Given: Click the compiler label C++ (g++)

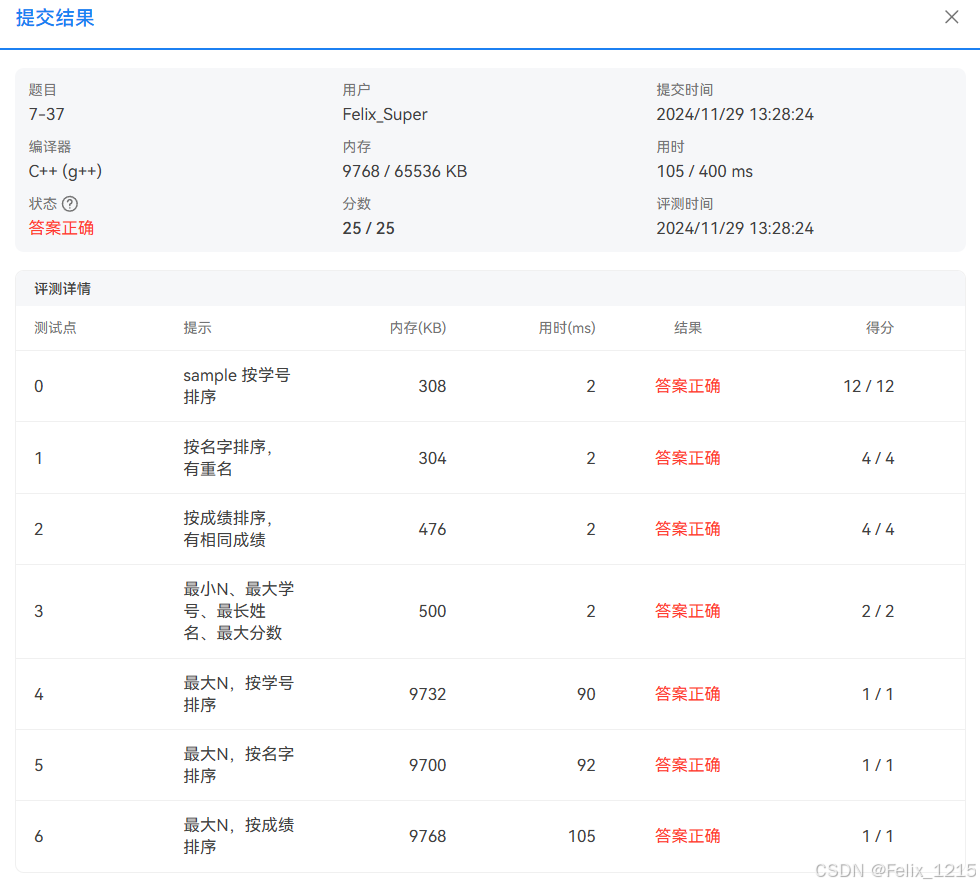Looking at the screenshot, I should coord(70,171).
